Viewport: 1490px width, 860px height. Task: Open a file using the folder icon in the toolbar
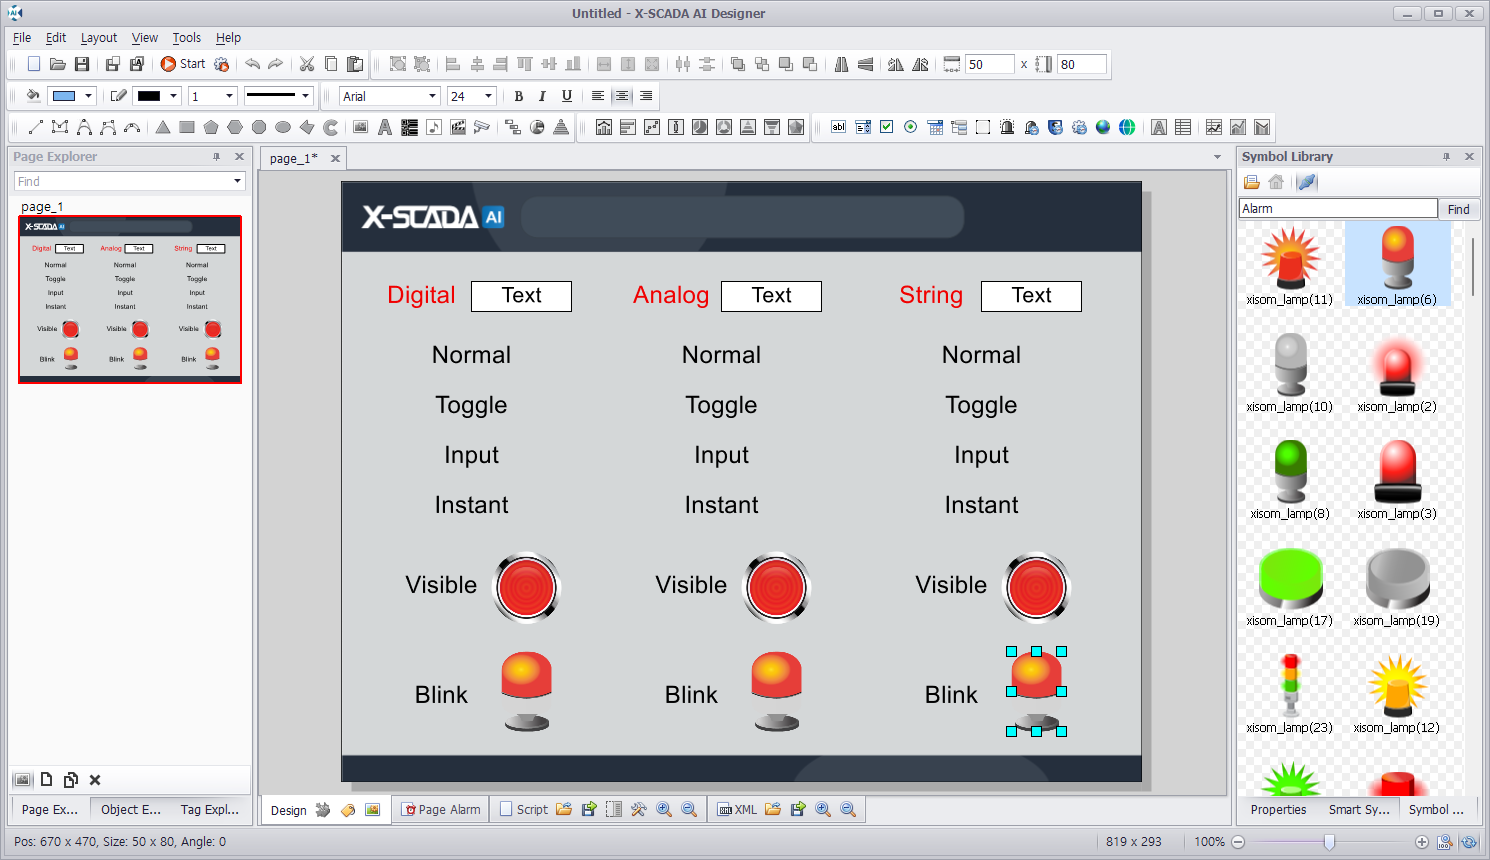(58, 64)
